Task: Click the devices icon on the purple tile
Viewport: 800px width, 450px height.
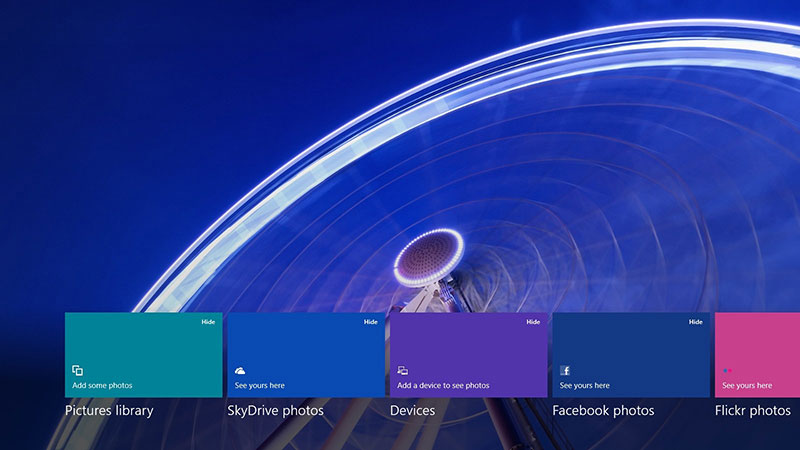Action: coord(403,370)
